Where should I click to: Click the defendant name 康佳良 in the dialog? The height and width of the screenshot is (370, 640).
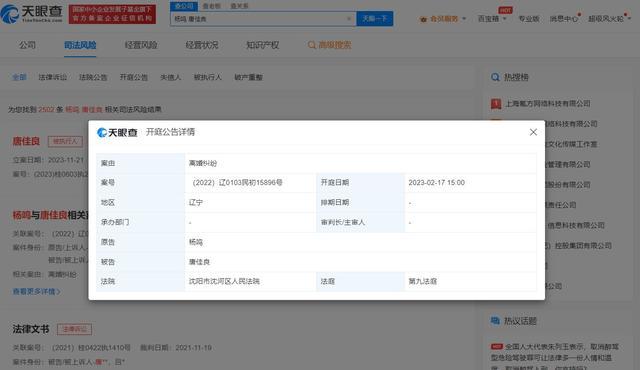tap(199, 262)
